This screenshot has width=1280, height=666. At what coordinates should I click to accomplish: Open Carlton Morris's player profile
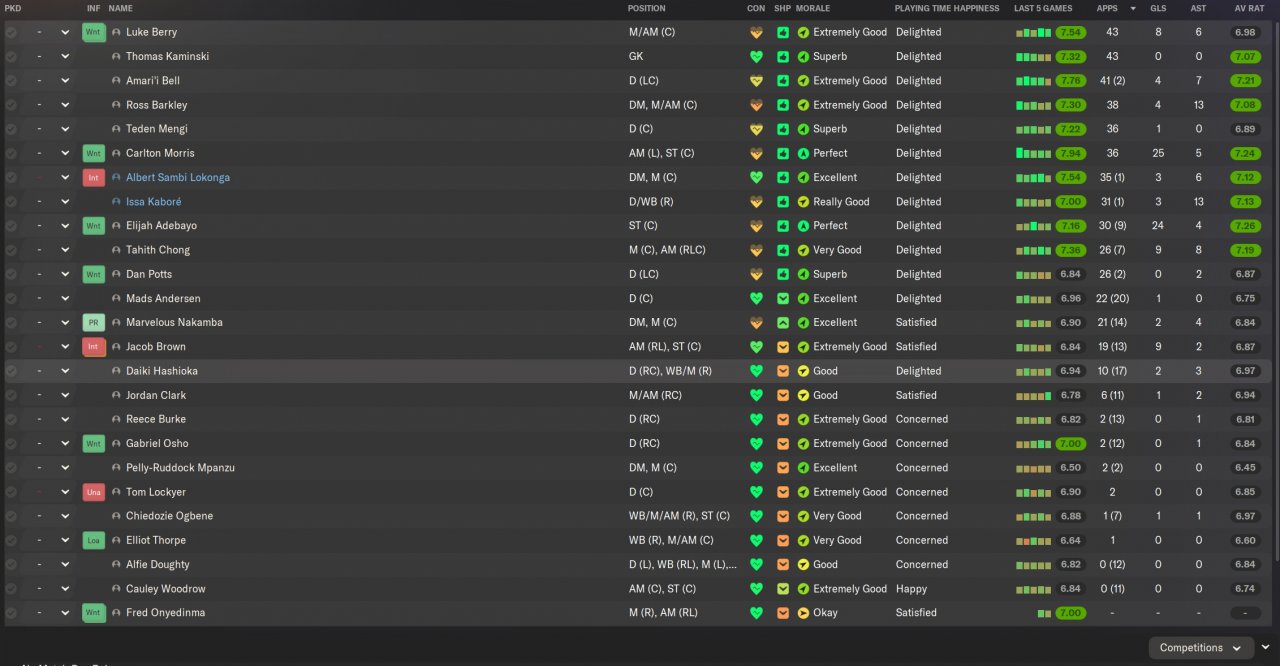[160, 153]
